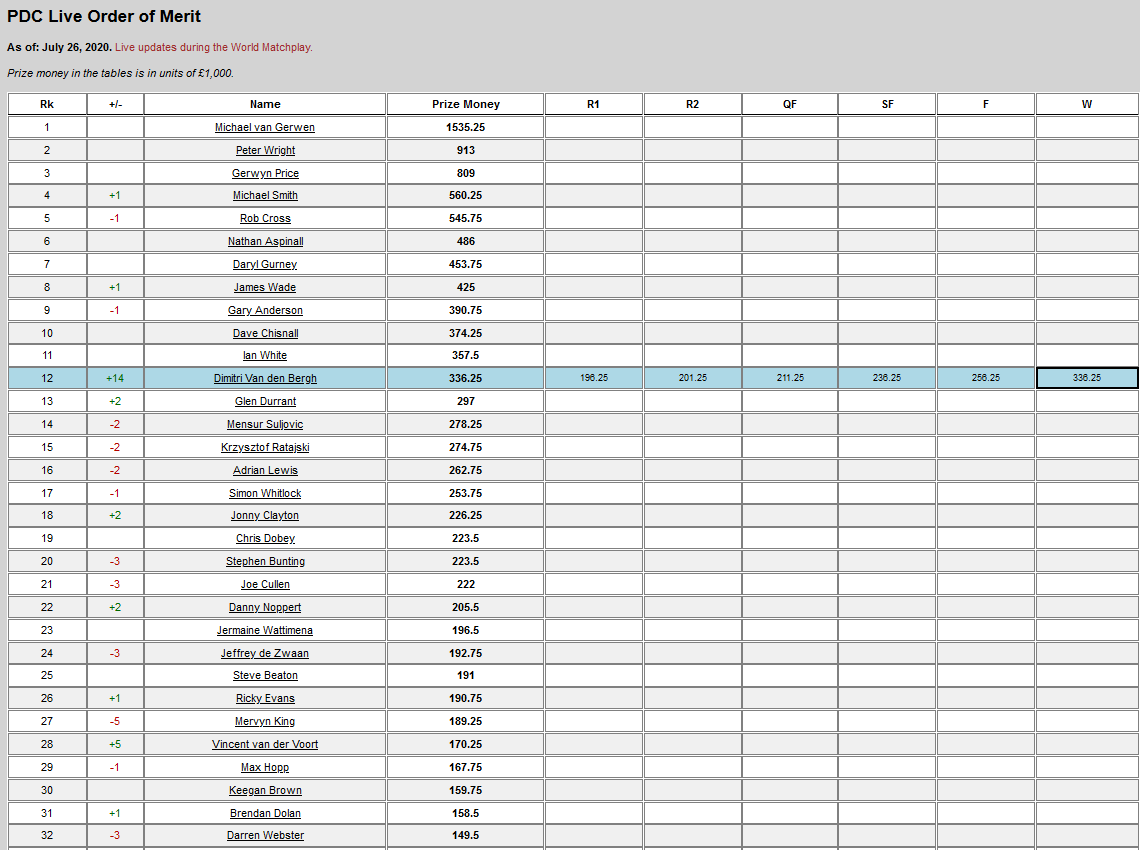The width and height of the screenshot is (1140, 850).
Task: Follow the Simon Whitlock link
Action: (x=265, y=493)
